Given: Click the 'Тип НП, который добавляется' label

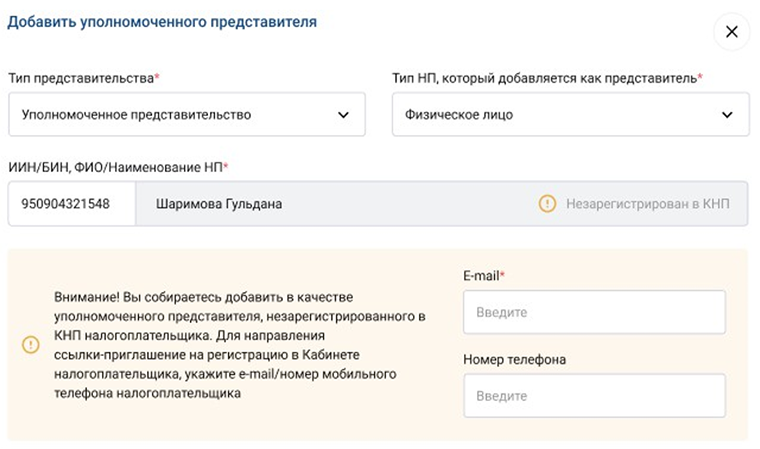Looking at the screenshot, I should coord(545,78).
